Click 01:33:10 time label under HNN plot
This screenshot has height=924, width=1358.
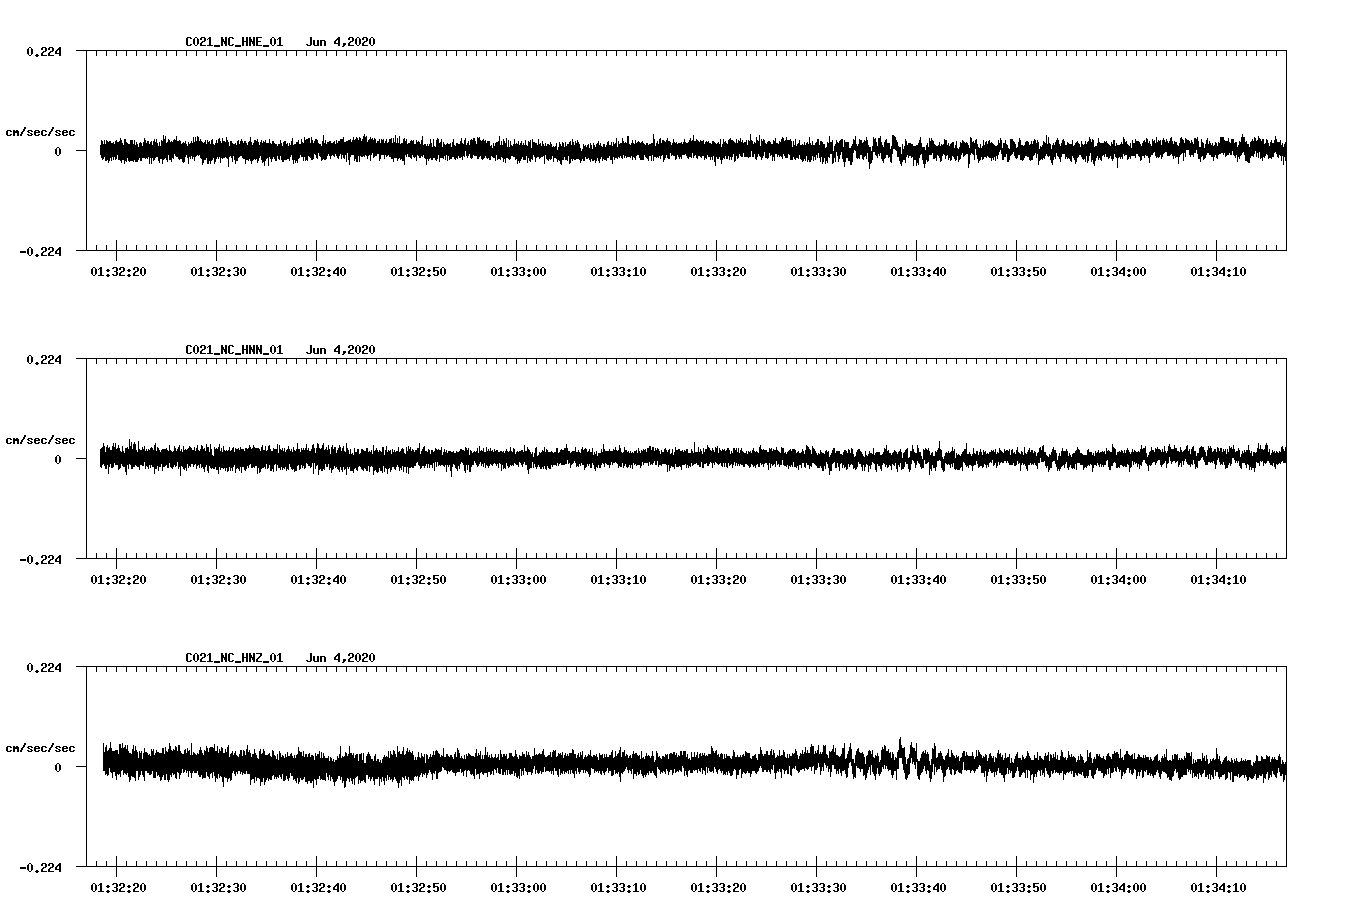(x=618, y=580)
